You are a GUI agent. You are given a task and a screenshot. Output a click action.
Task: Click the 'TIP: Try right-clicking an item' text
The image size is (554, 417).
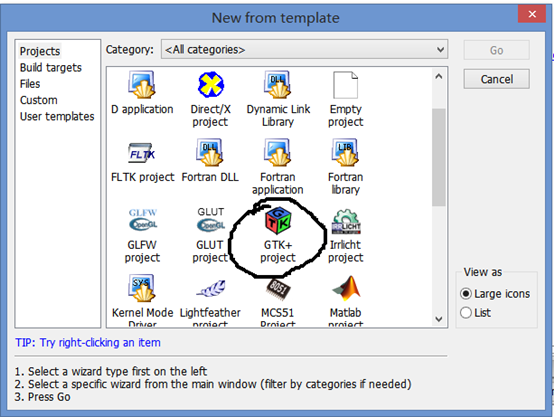pos(88,342)
